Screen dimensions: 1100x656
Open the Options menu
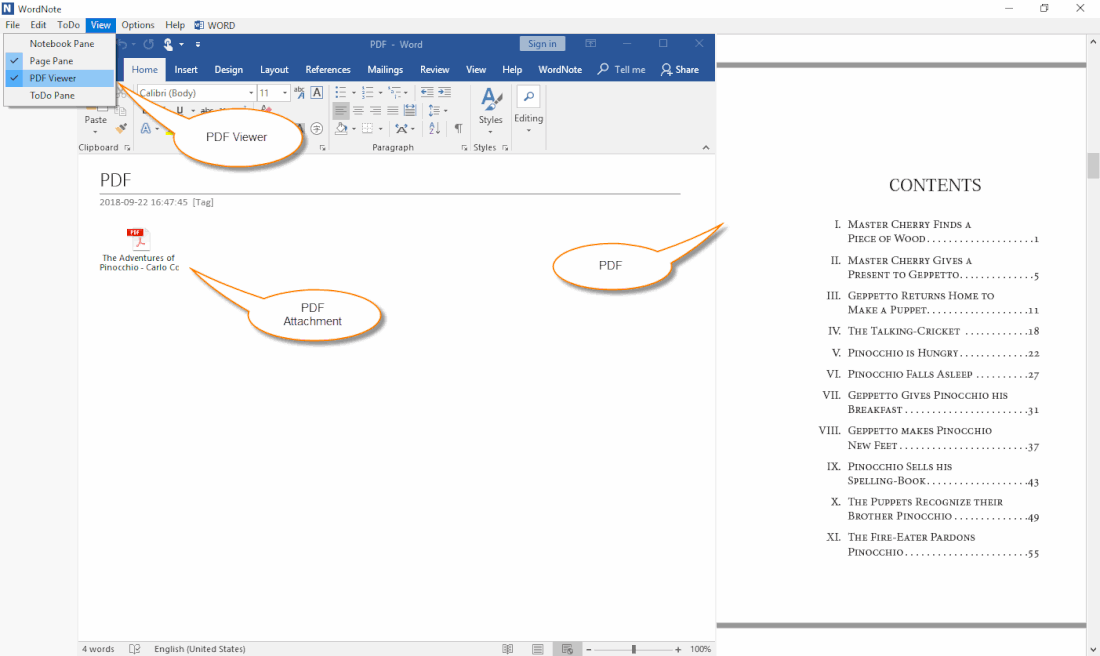138,25
